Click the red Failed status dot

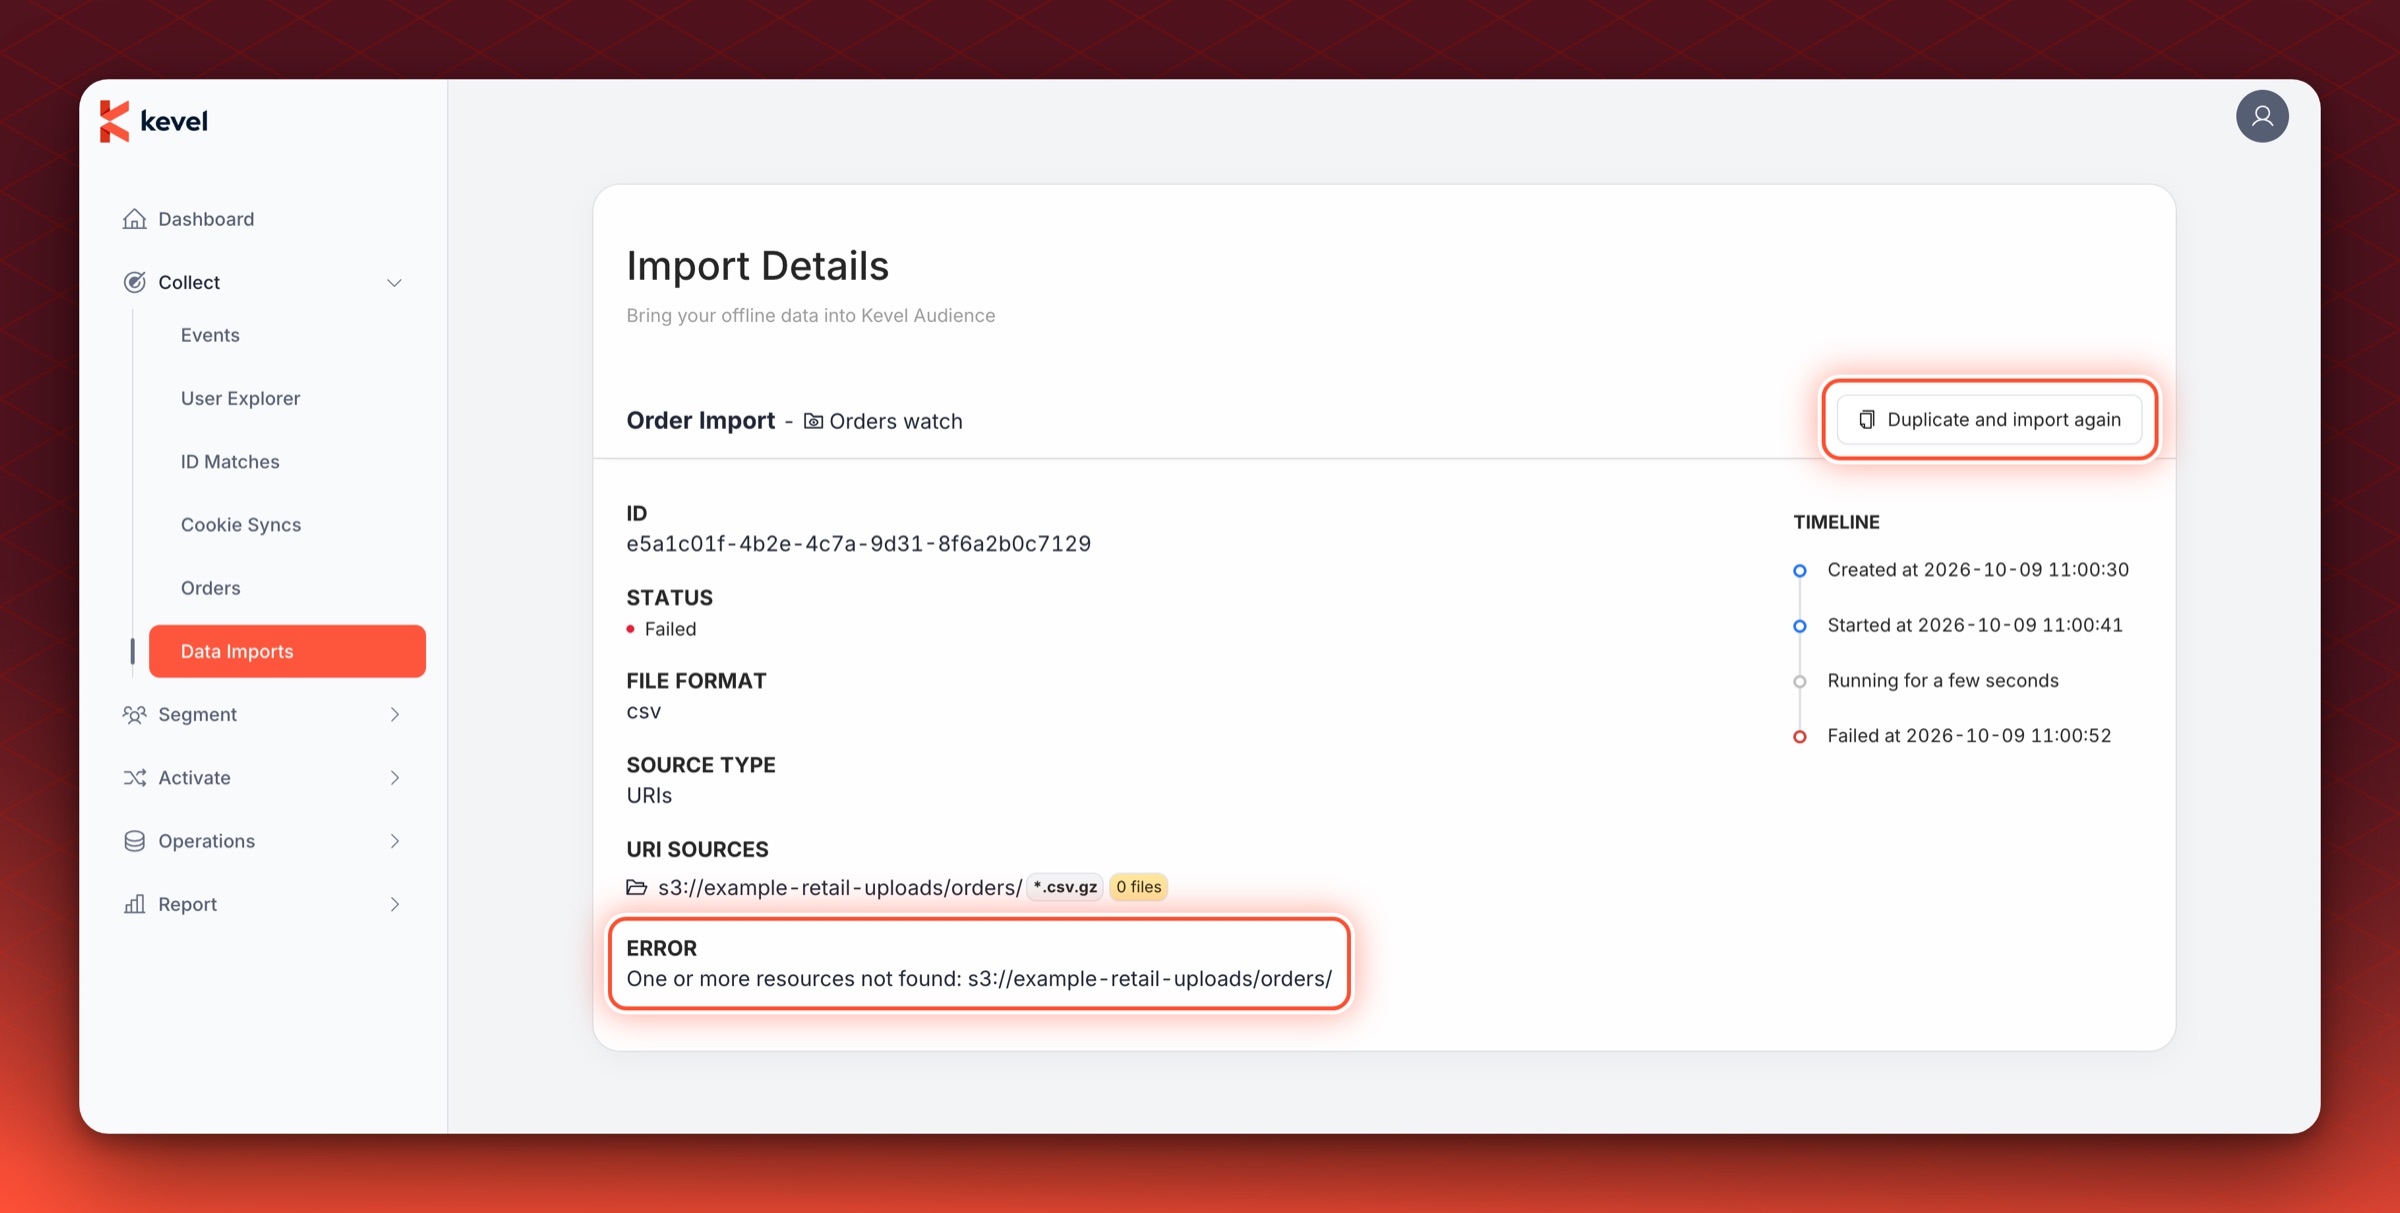[x=630, y=629]
